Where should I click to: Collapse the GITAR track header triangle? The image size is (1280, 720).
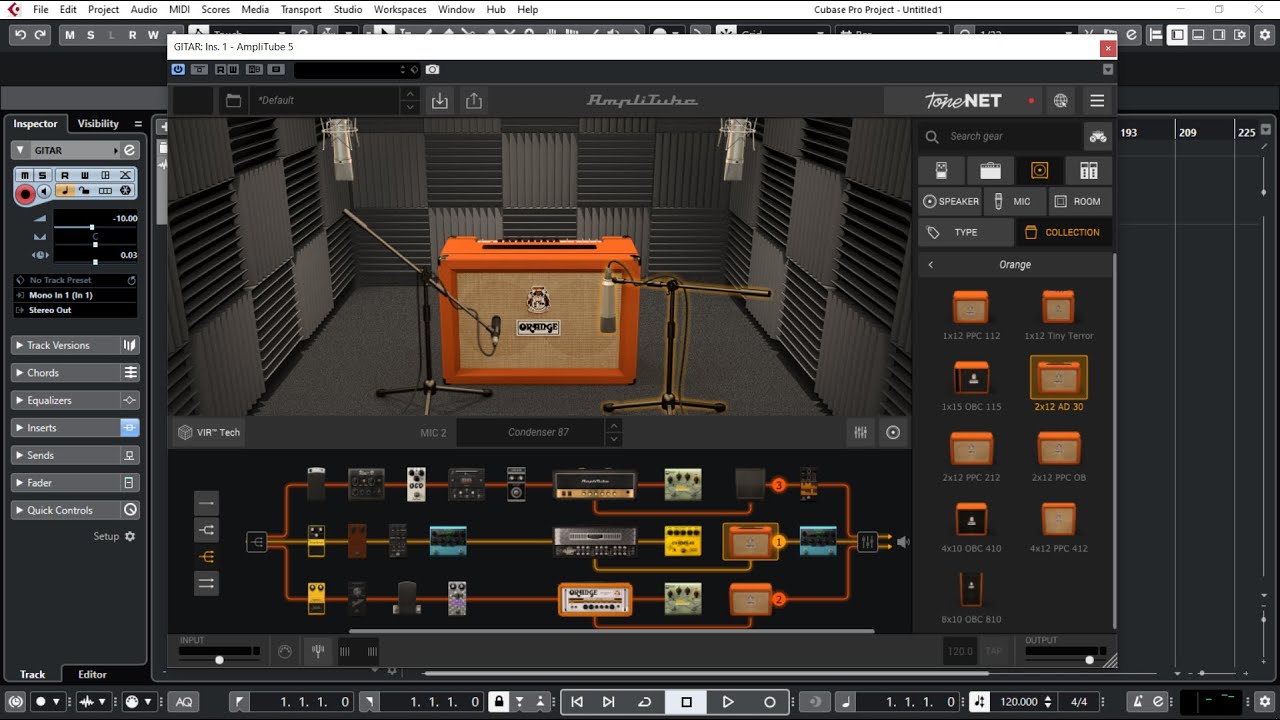20,150
